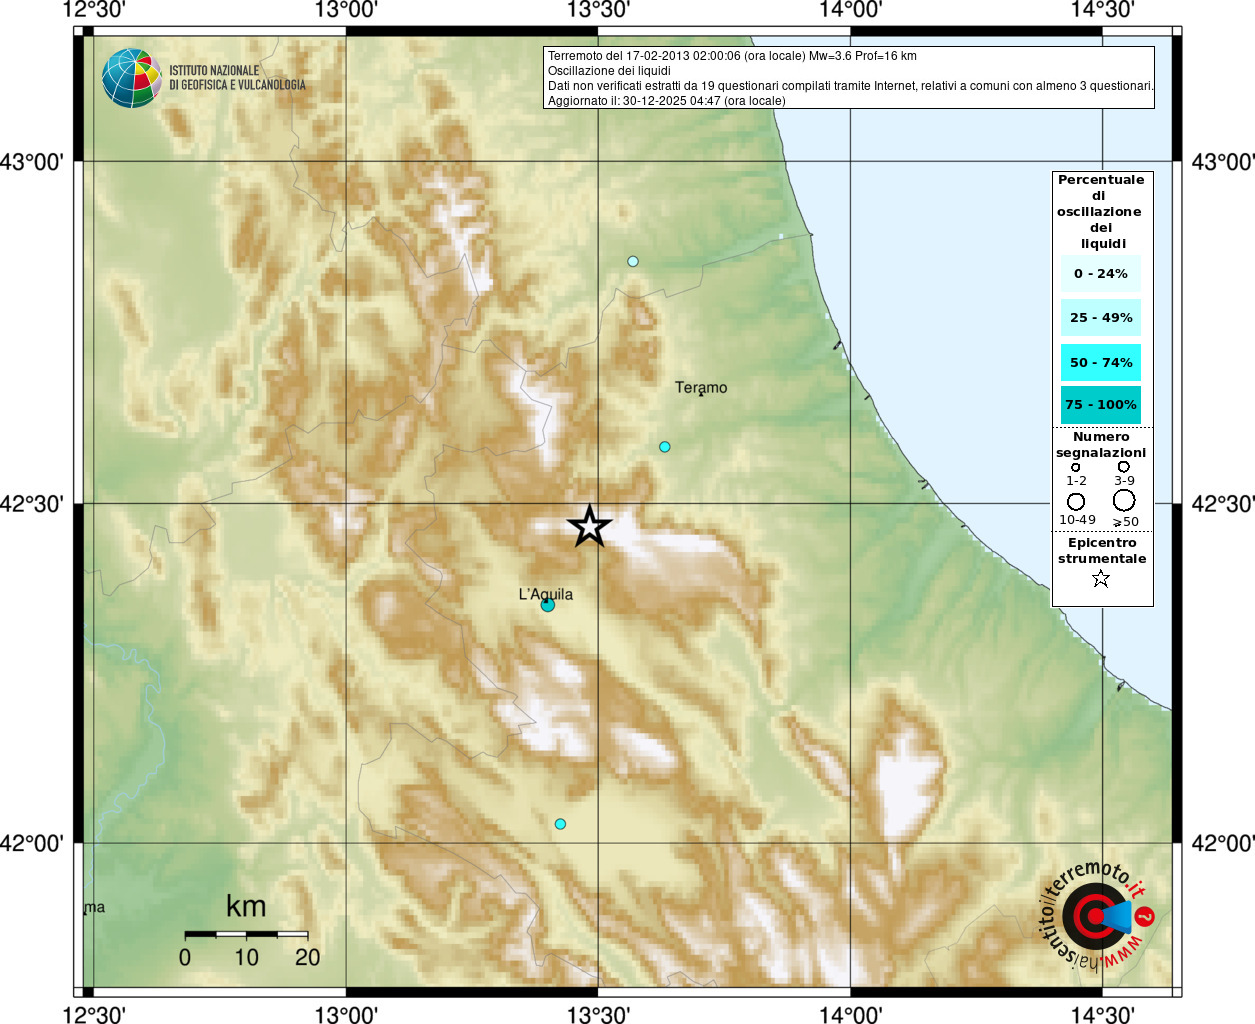This screenshot has height=1024, width=1255.
Task: Click the INGV globe logo
Action: pyautogui.click(x=131, y=78)
